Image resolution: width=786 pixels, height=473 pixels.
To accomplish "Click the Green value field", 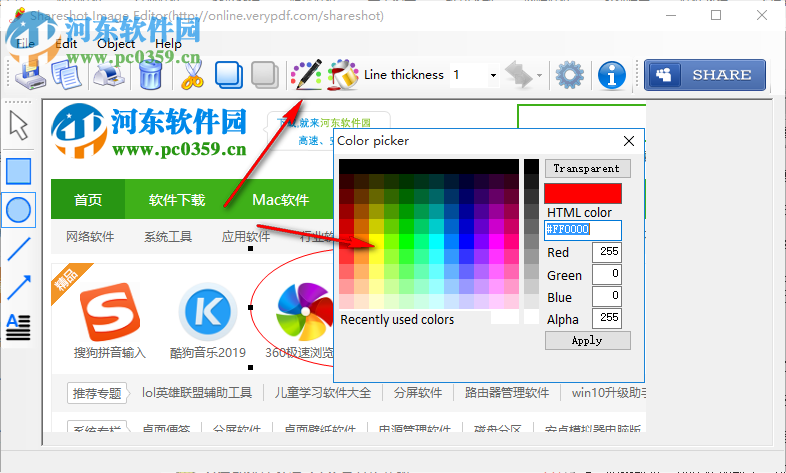I will pyautogui.click(x=607, y=274).
